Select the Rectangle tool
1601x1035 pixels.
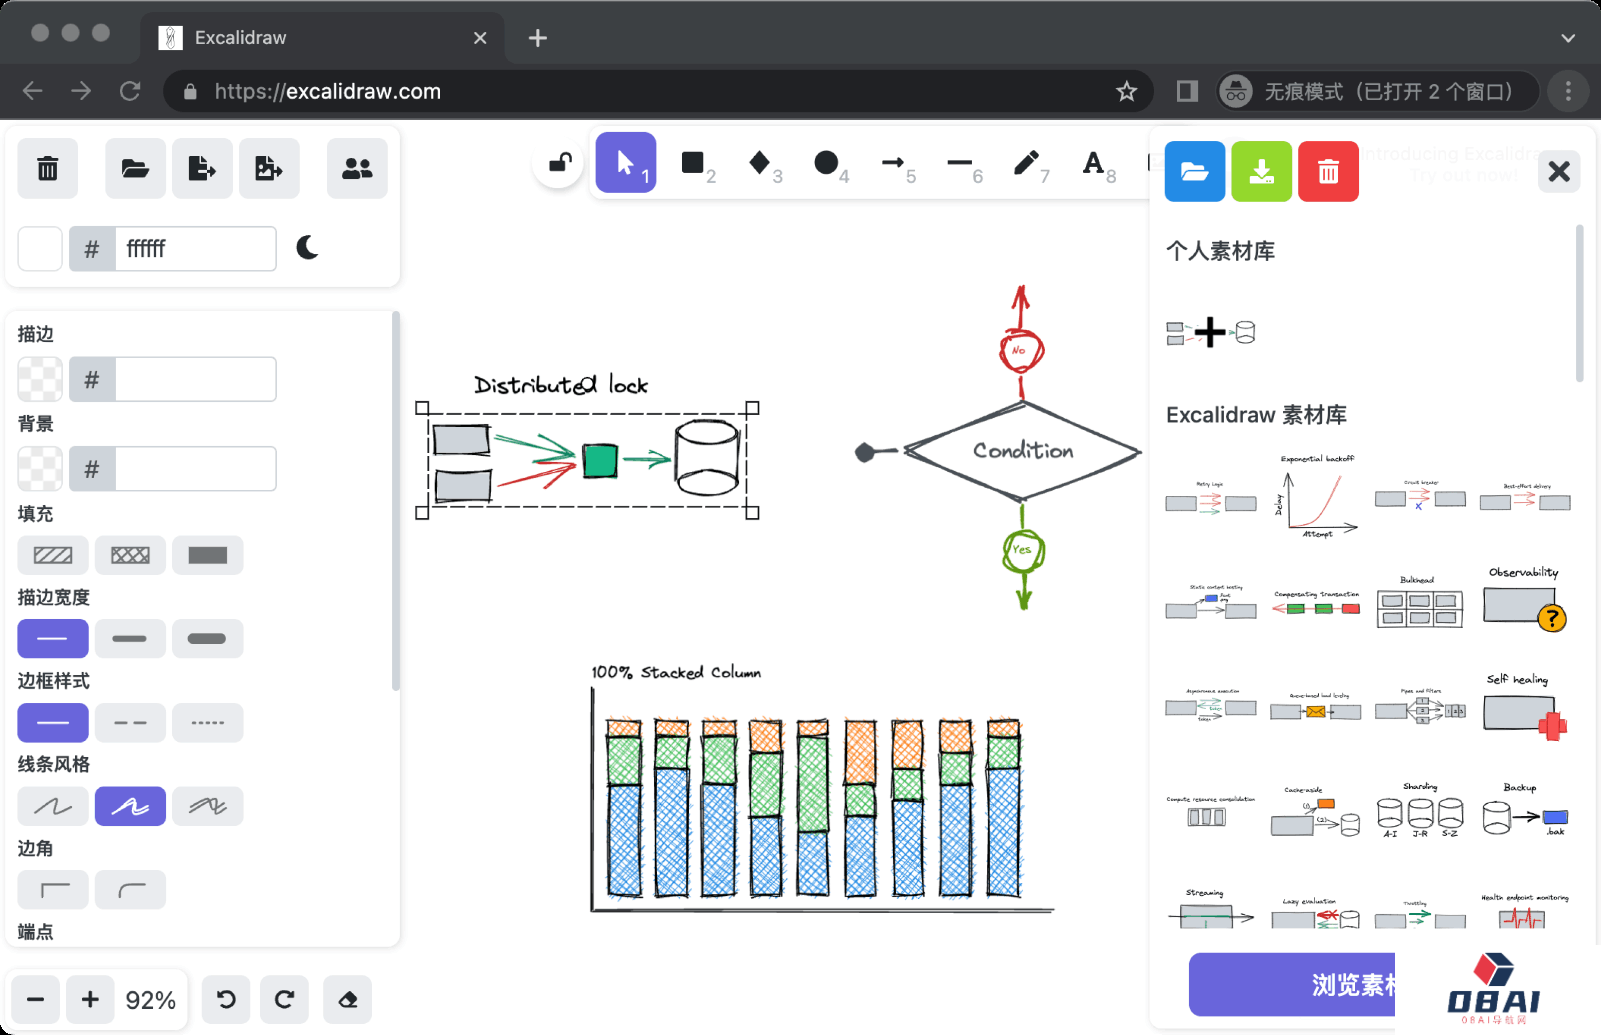(x=693, y=164)
